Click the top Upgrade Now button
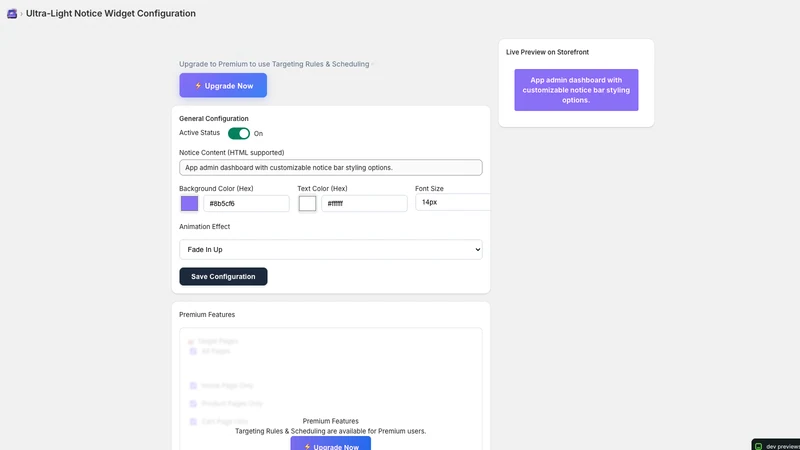Viewport: 800px width, 450px height. tap(223, 85)
